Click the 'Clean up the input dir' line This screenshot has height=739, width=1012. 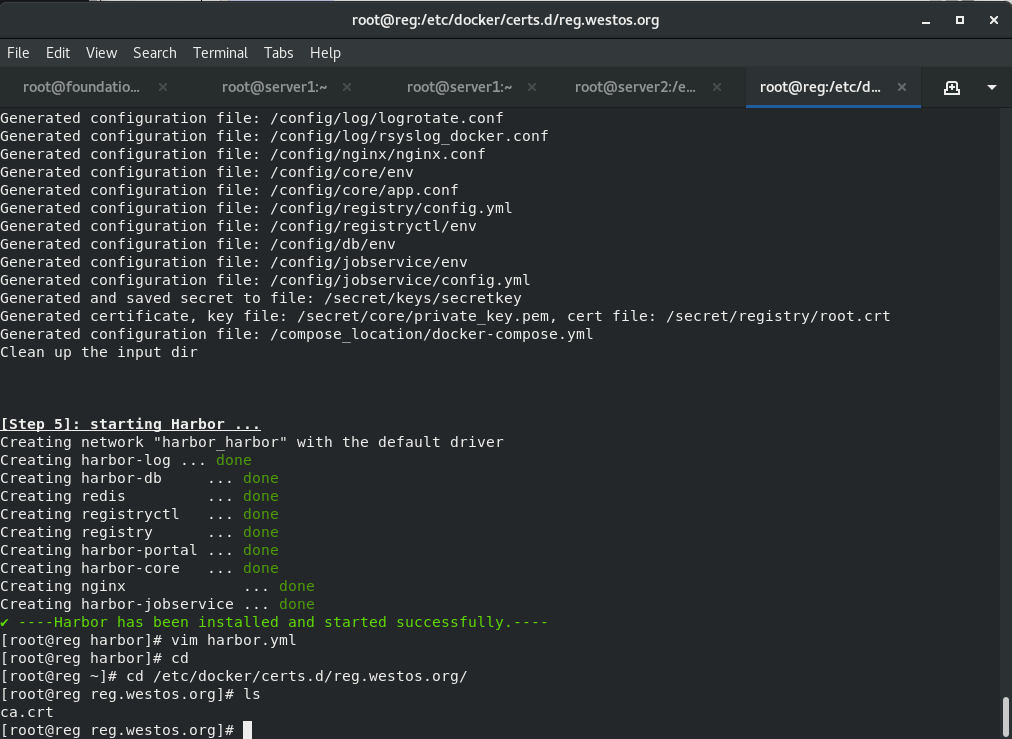[x=99, y=352]
